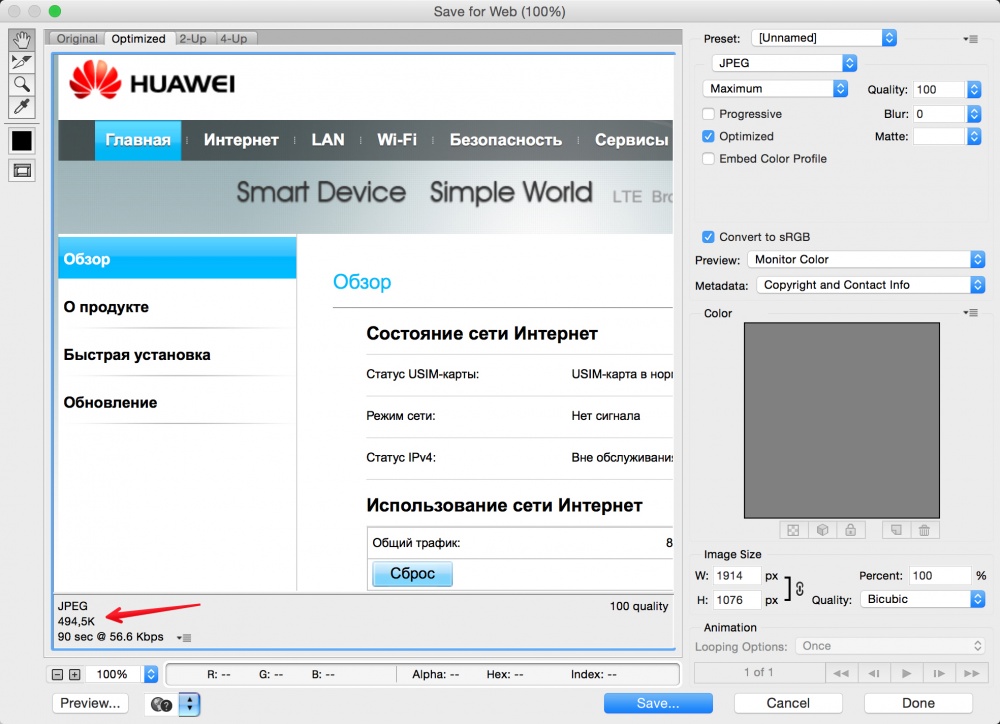Open the zoom level dropdown
The image size is (1000, 724).
click(x=151, y=674)
